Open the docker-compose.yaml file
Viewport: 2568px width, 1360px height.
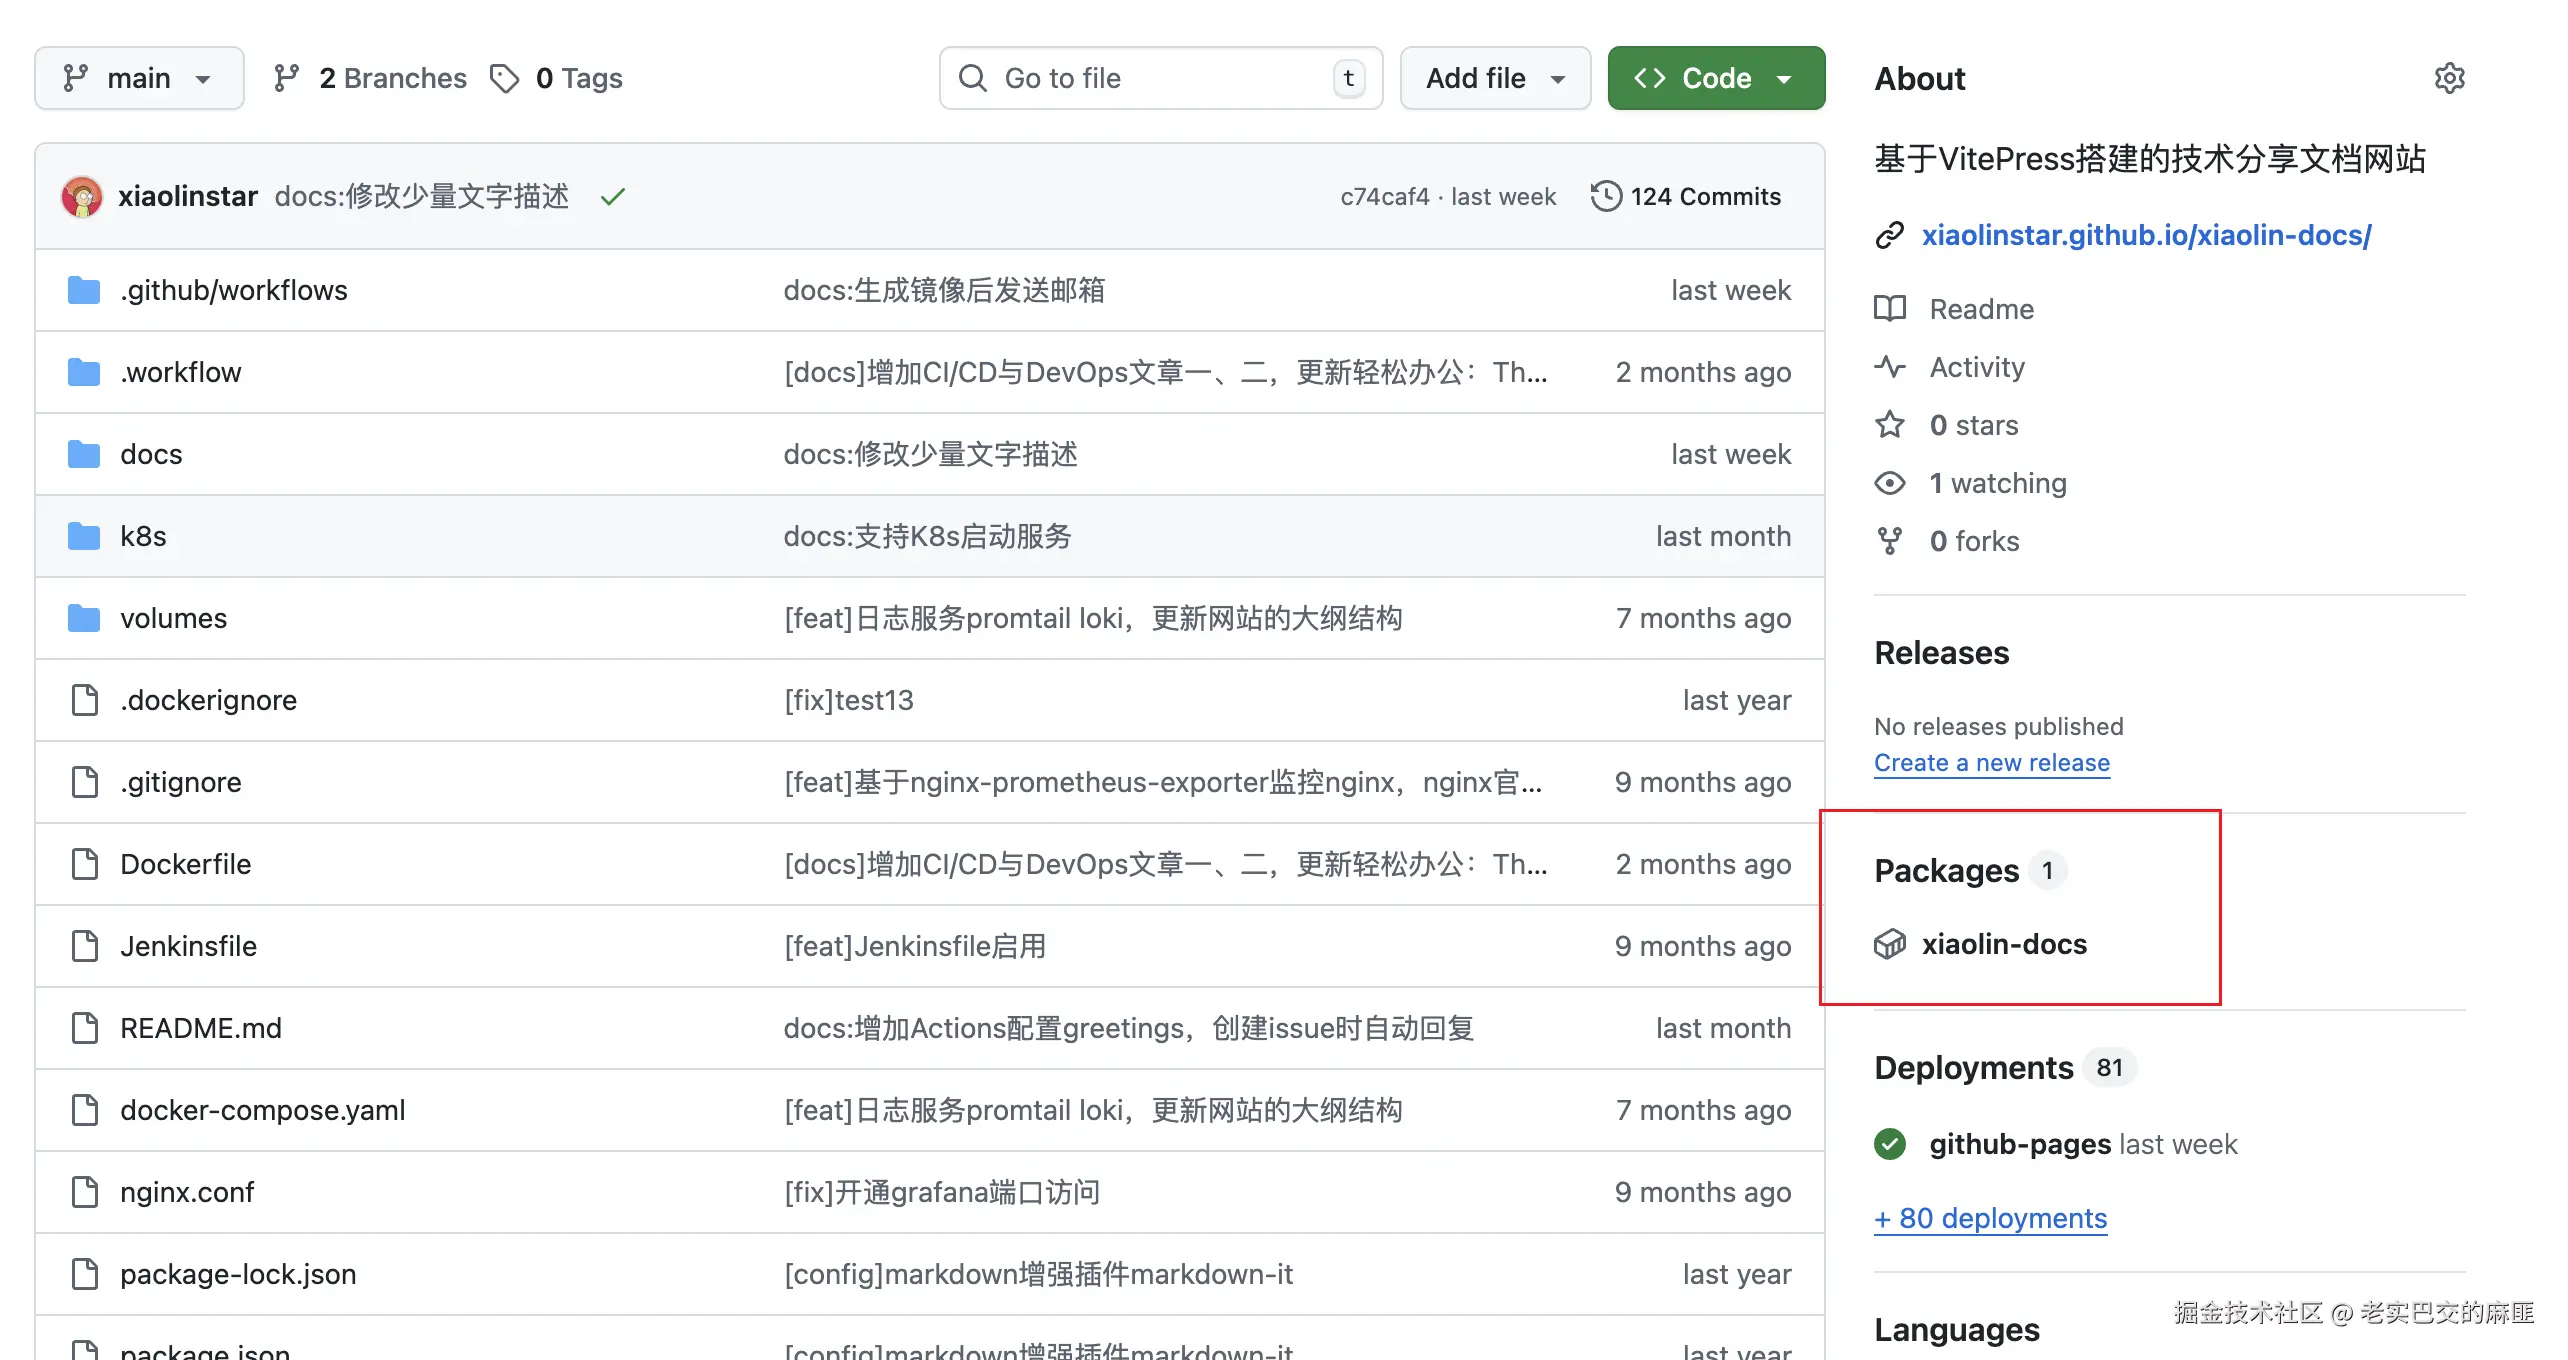[262, 1111]
